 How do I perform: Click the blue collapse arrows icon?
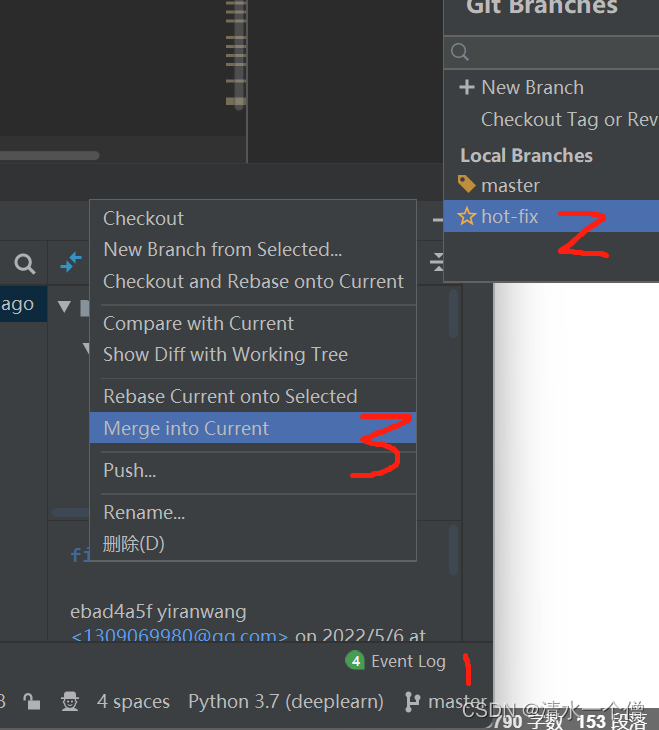71,263
